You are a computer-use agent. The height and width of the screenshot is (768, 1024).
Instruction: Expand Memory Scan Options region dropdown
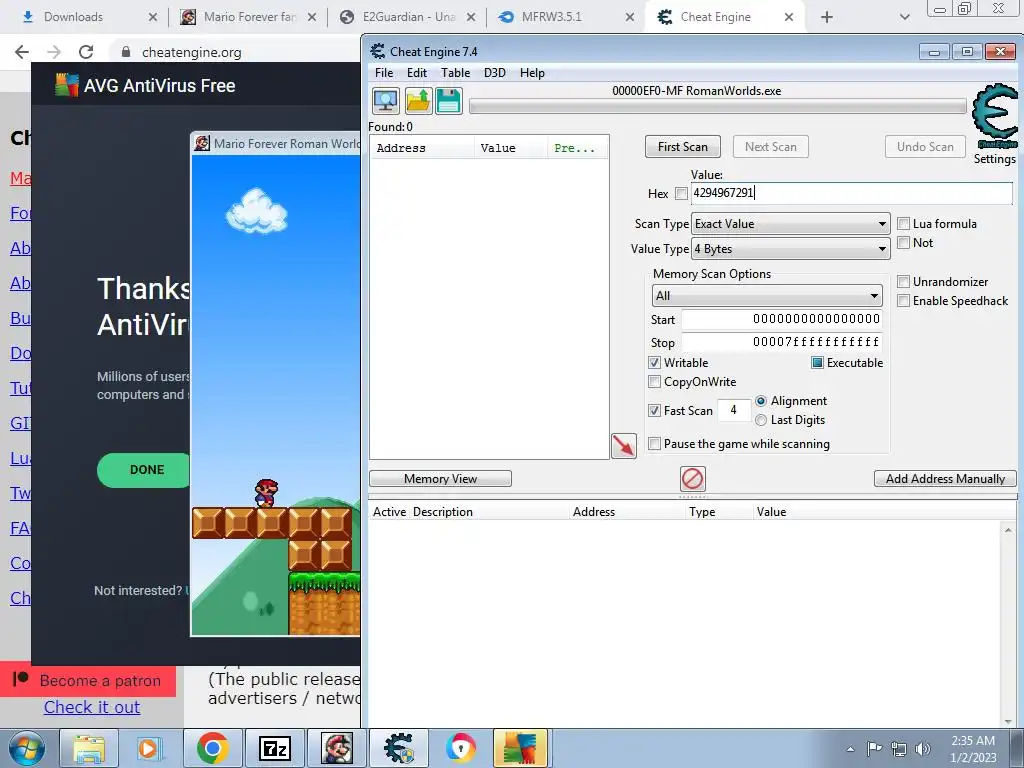tap(767, 296)
